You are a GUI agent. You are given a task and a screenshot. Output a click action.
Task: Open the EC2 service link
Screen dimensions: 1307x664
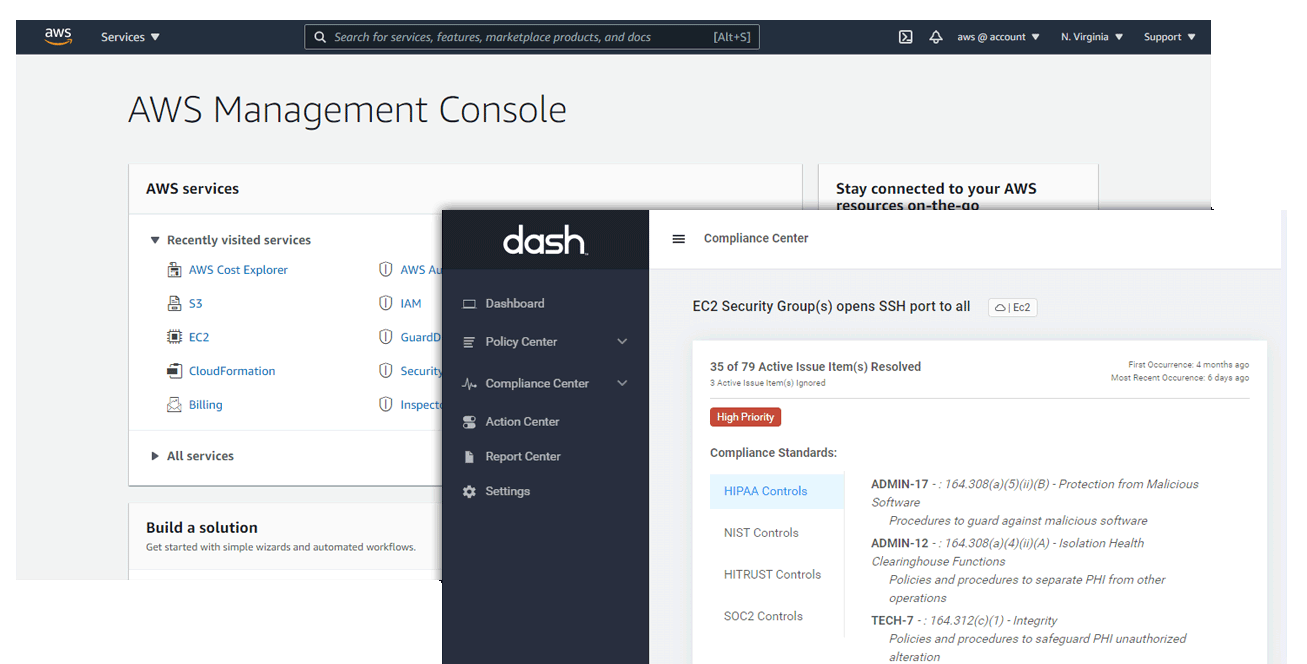coord(199,337)
